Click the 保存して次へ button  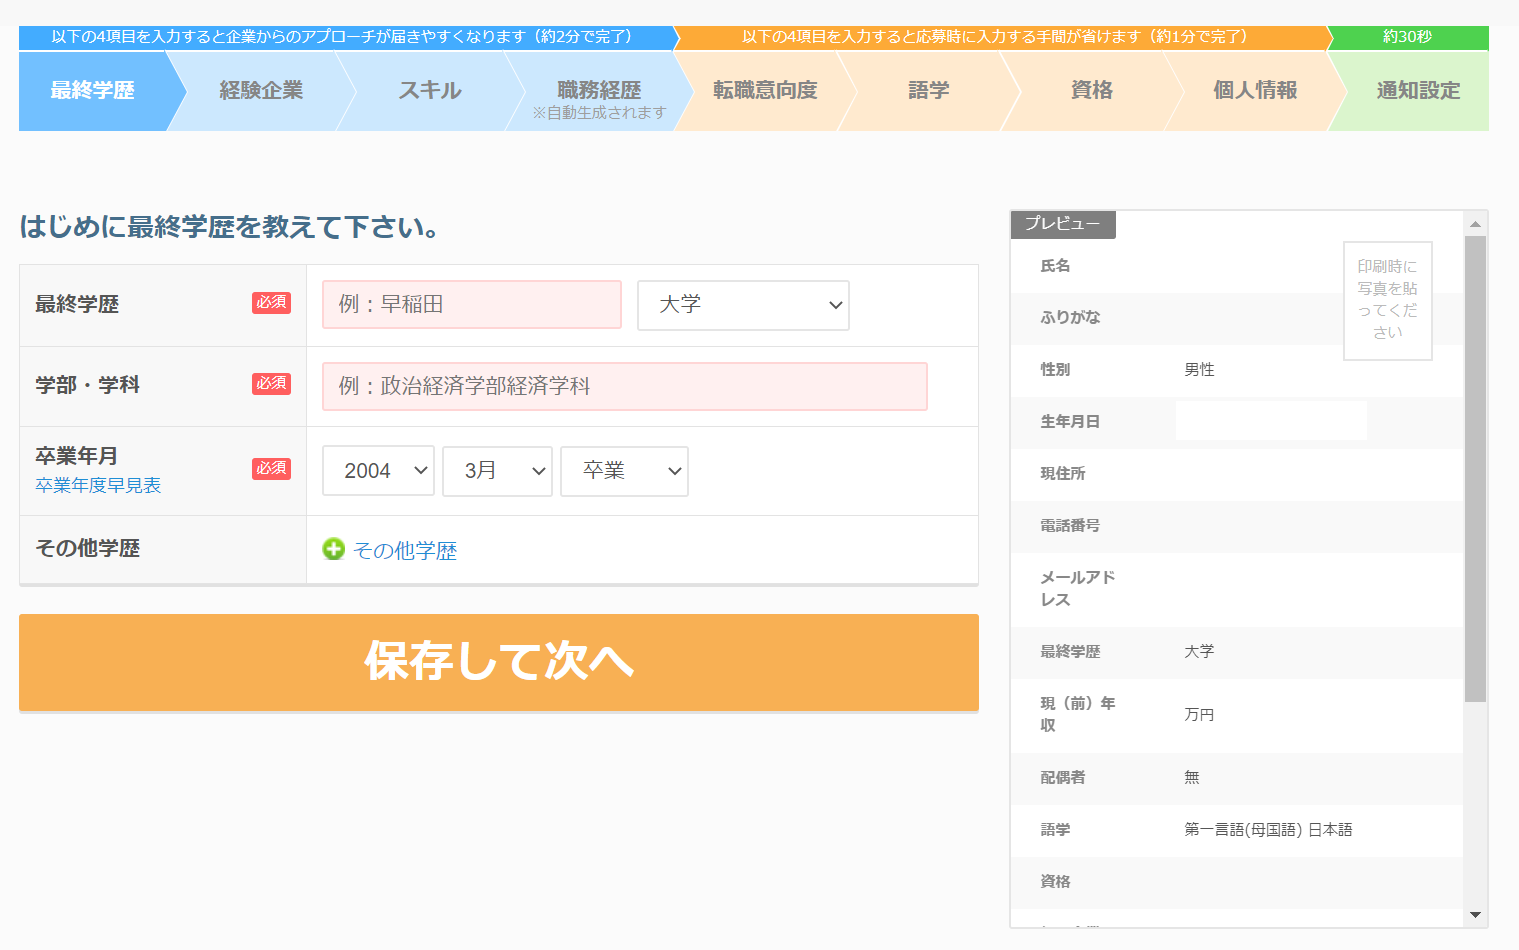point(499,662)
